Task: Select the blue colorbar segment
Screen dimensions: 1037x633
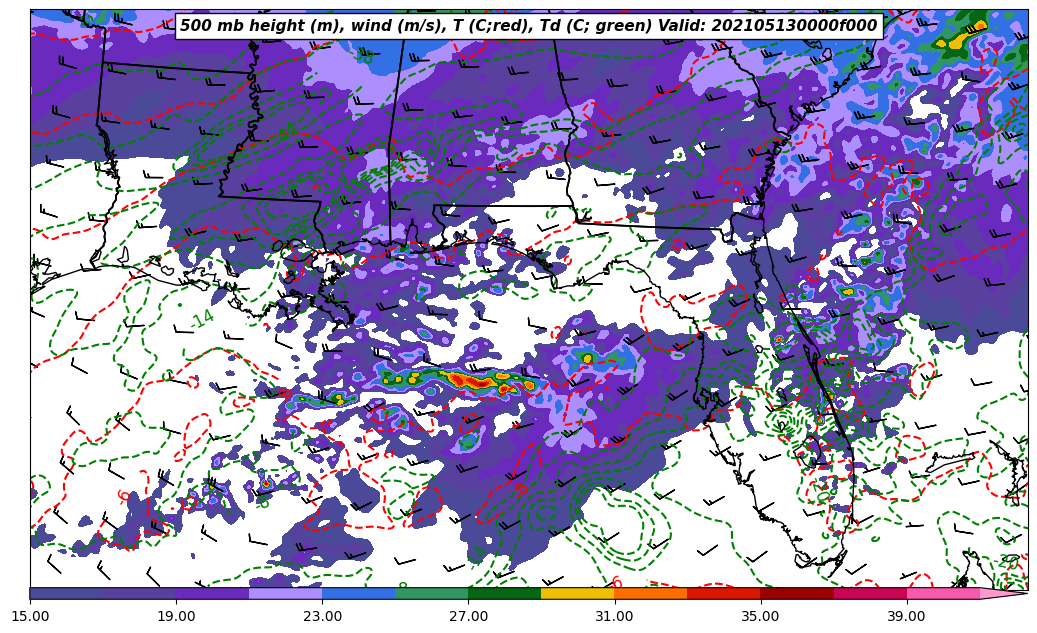Action: (358, 593)
